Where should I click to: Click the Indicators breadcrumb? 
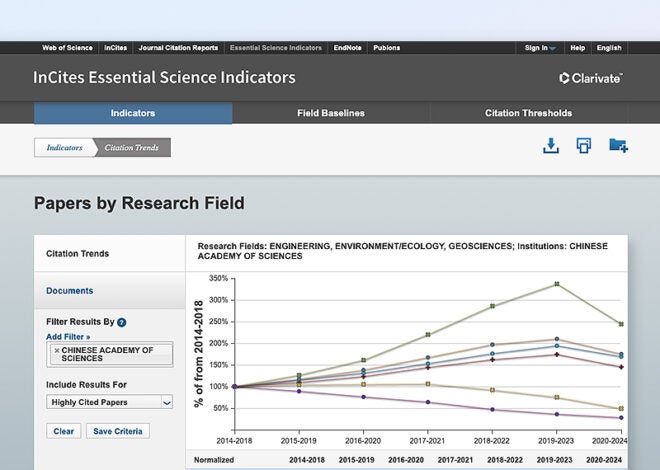pos(65,148)
